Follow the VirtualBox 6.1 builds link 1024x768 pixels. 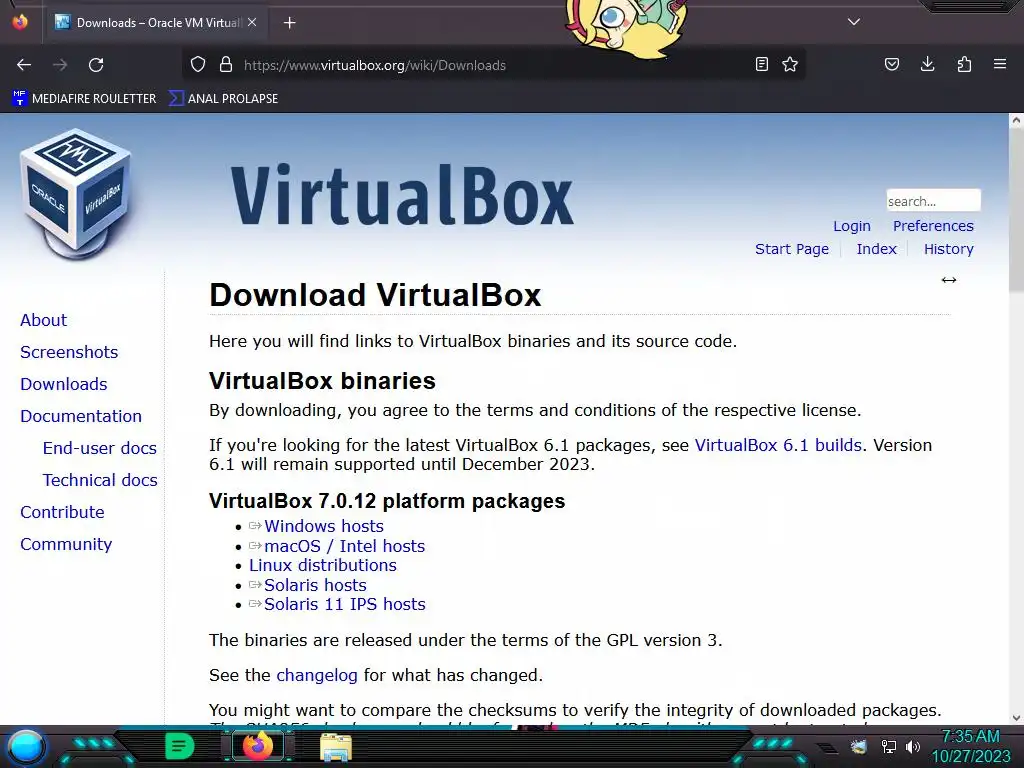coord(778,445)
